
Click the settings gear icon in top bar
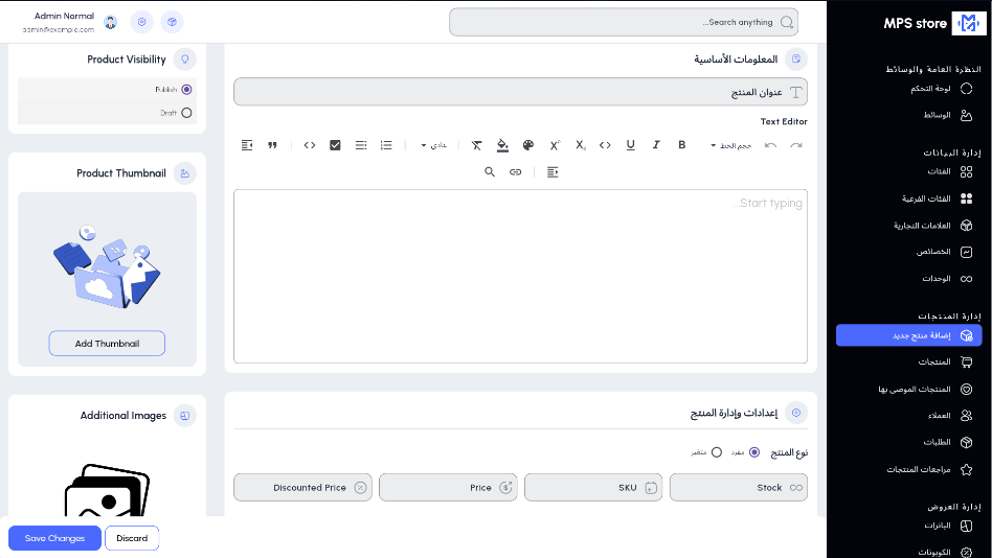(142, 22)
